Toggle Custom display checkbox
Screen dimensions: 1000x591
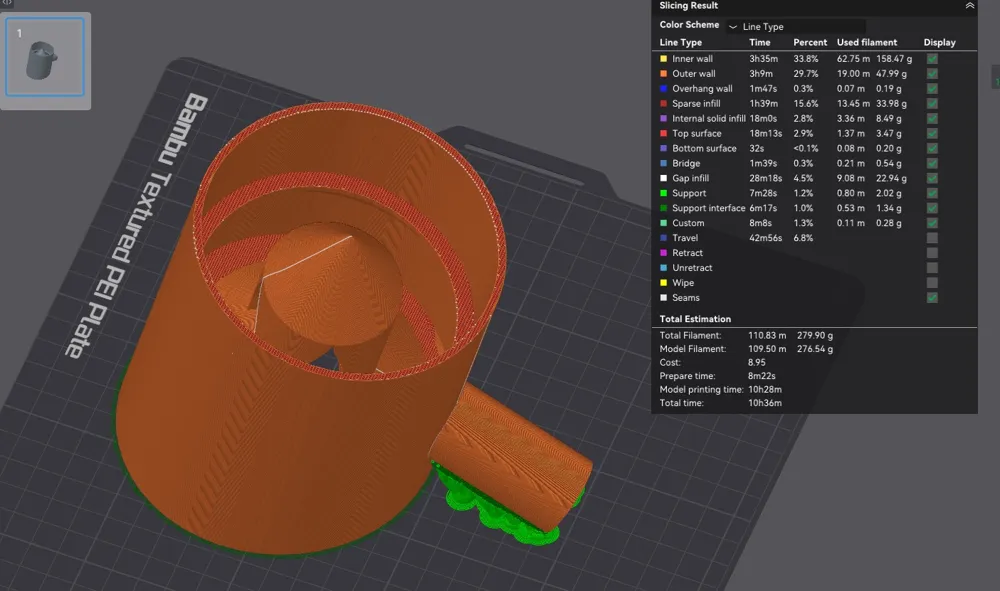click(x=932, y=223)
